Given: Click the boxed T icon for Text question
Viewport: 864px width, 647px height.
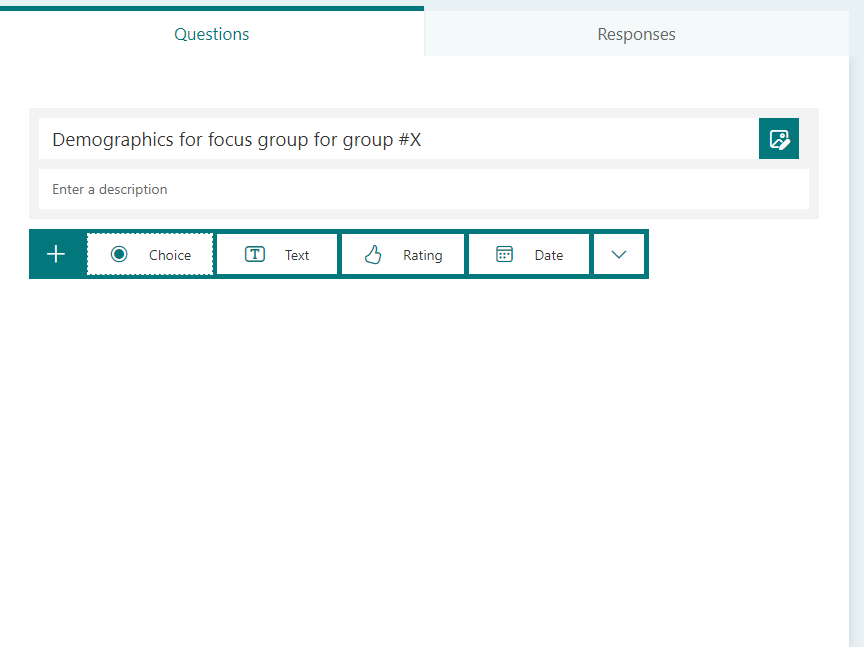Looking at the screenshot, I should point(255,254).
